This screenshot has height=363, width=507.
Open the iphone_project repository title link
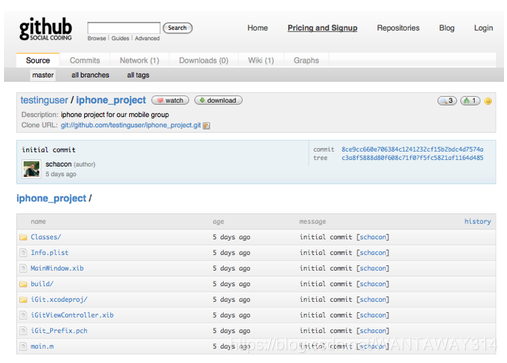[x=111, y=100]
